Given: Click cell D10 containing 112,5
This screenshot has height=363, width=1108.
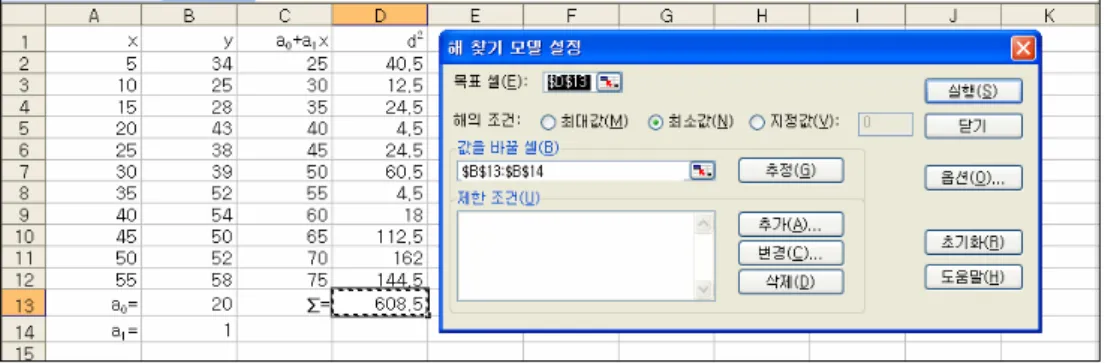Looking at the screenshot, I should (x=380, y=237).
